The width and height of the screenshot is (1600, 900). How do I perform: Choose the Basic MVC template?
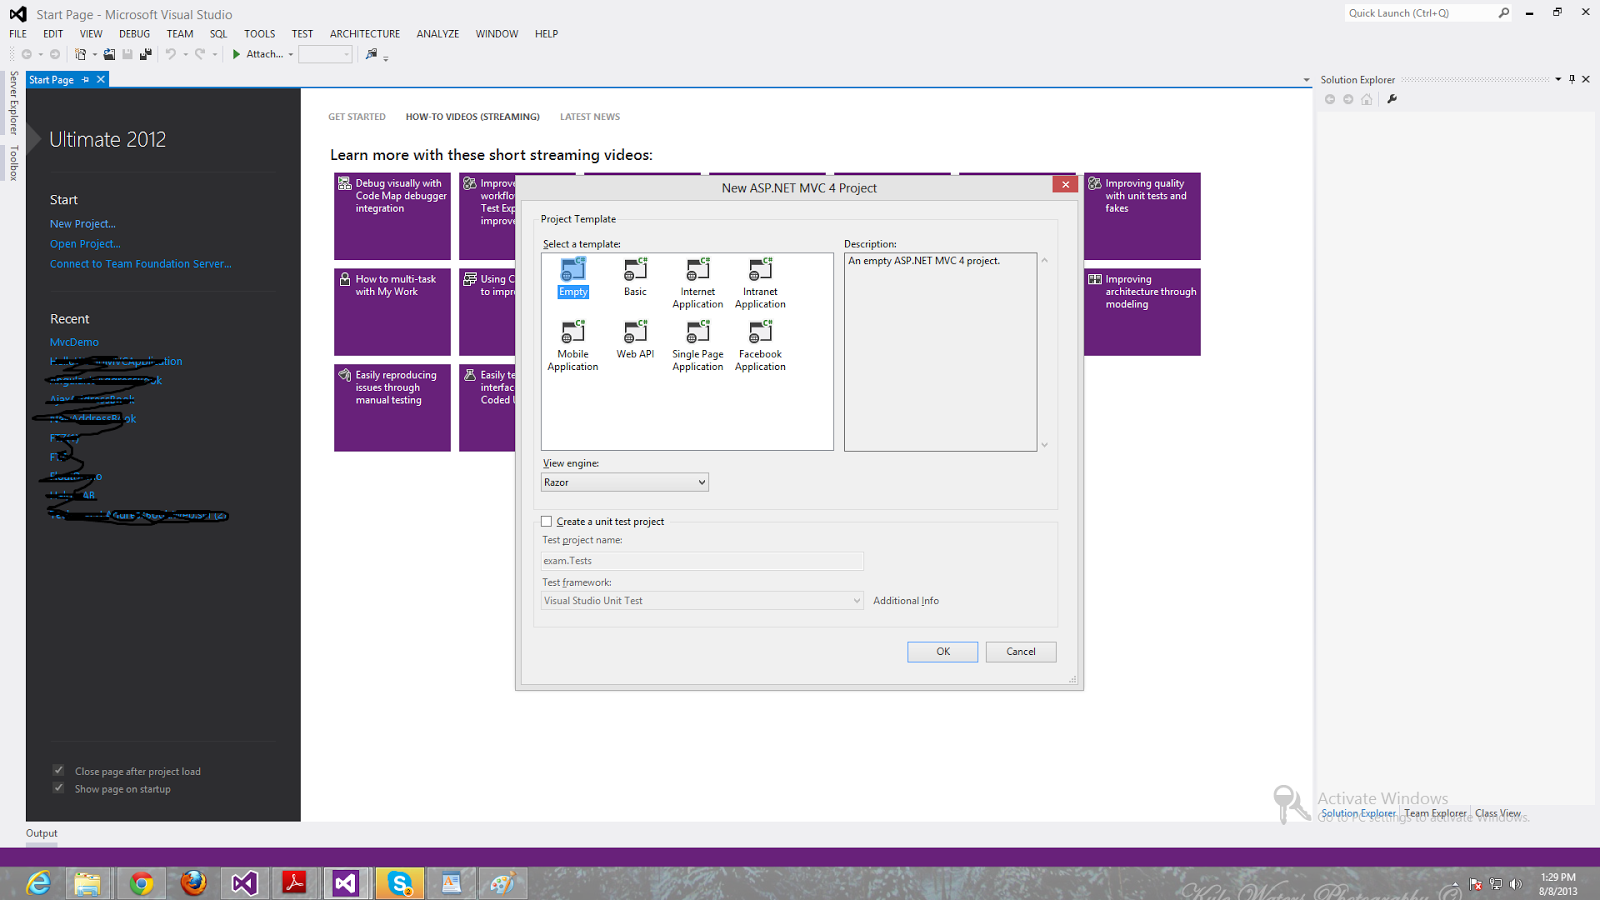pos(635,278)
